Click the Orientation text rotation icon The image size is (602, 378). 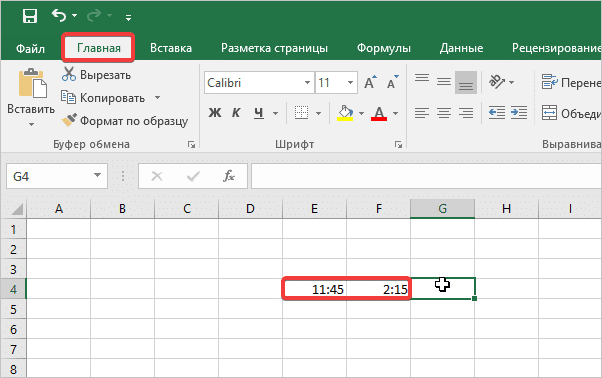(x=497, y=82)
